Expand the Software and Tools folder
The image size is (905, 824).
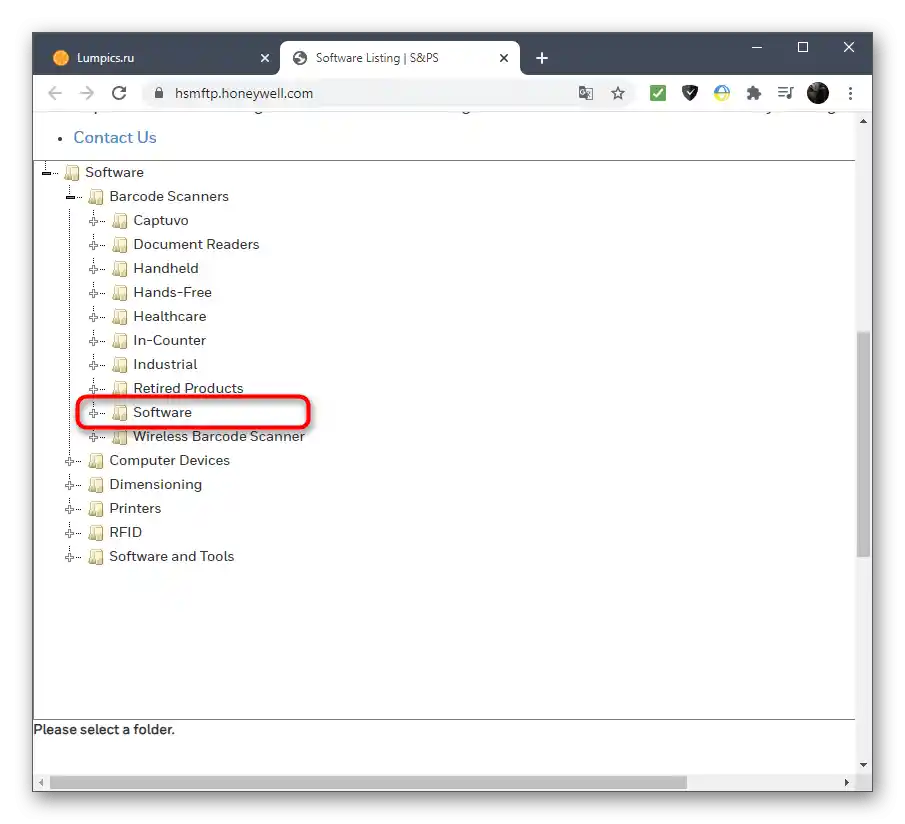pos(70,557)
